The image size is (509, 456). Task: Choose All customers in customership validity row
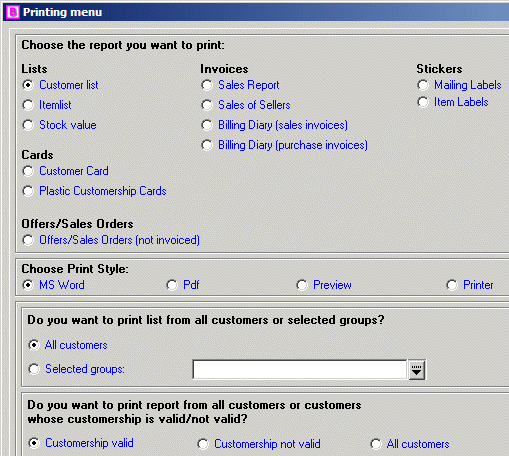376,444
